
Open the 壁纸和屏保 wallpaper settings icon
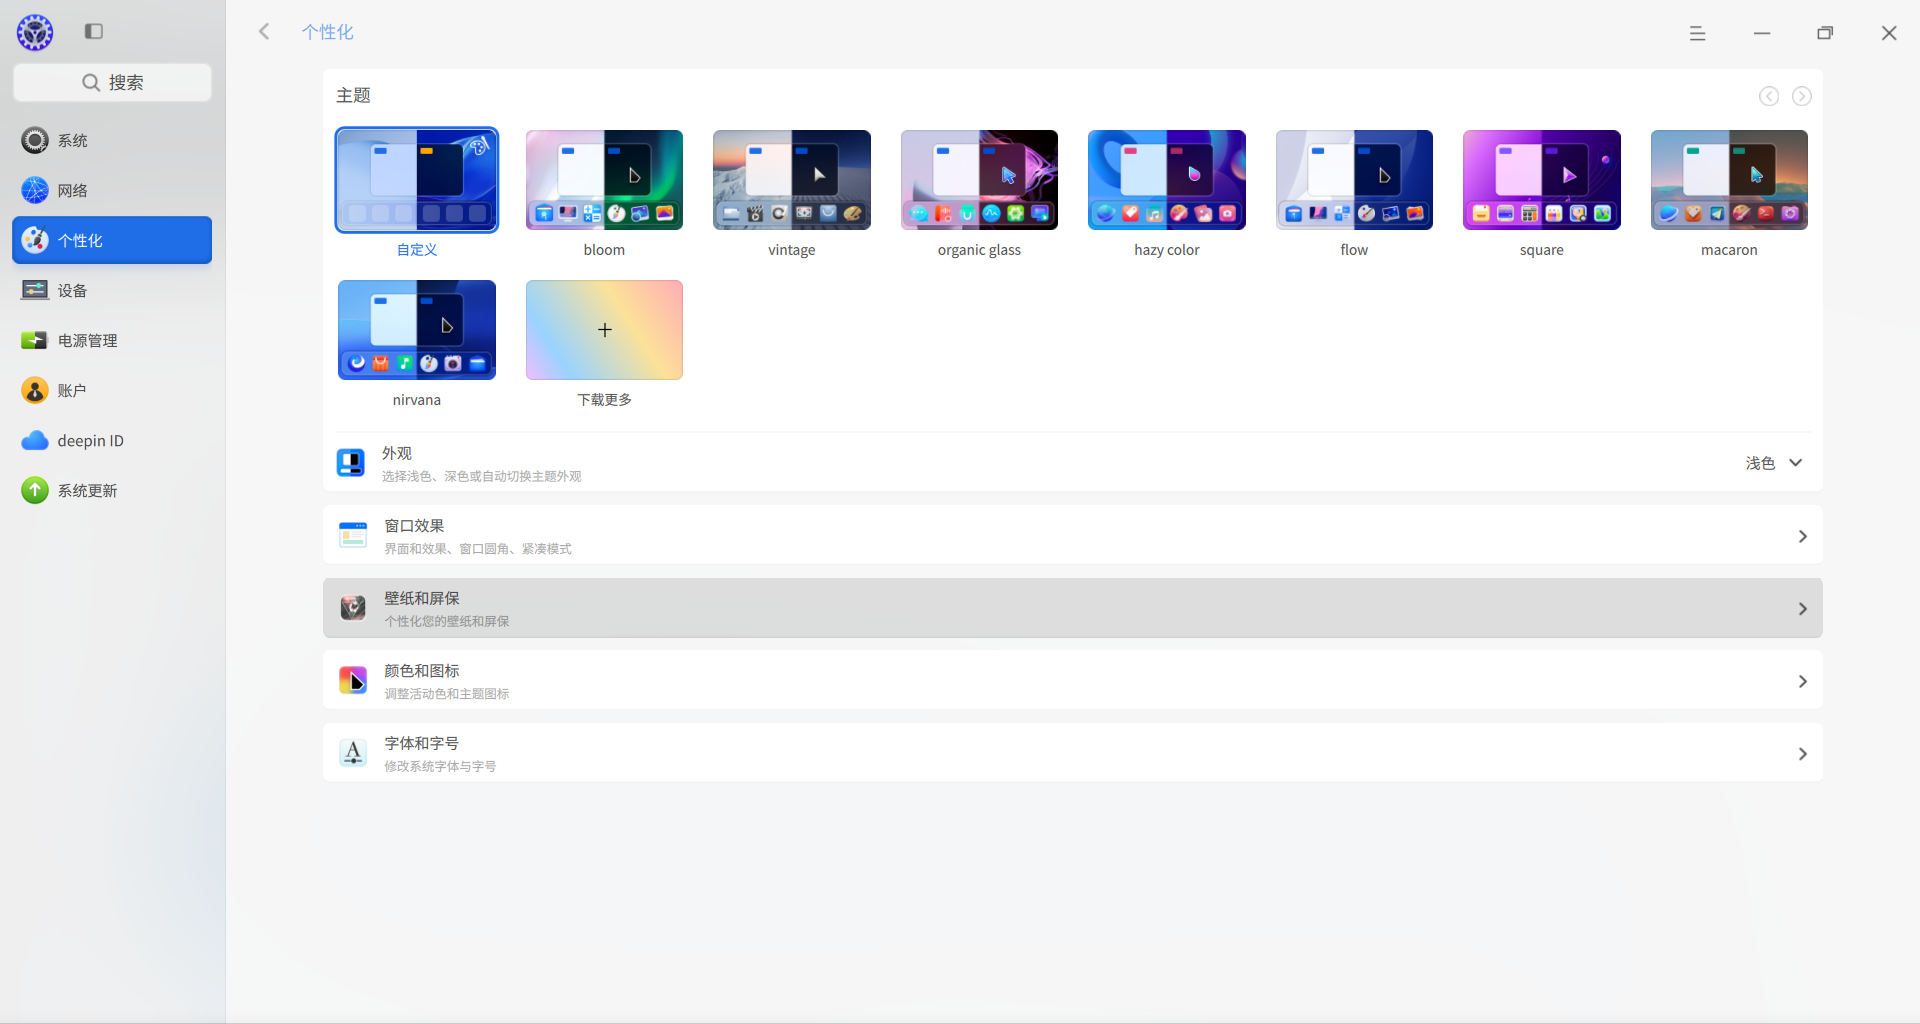coord(353,608)
